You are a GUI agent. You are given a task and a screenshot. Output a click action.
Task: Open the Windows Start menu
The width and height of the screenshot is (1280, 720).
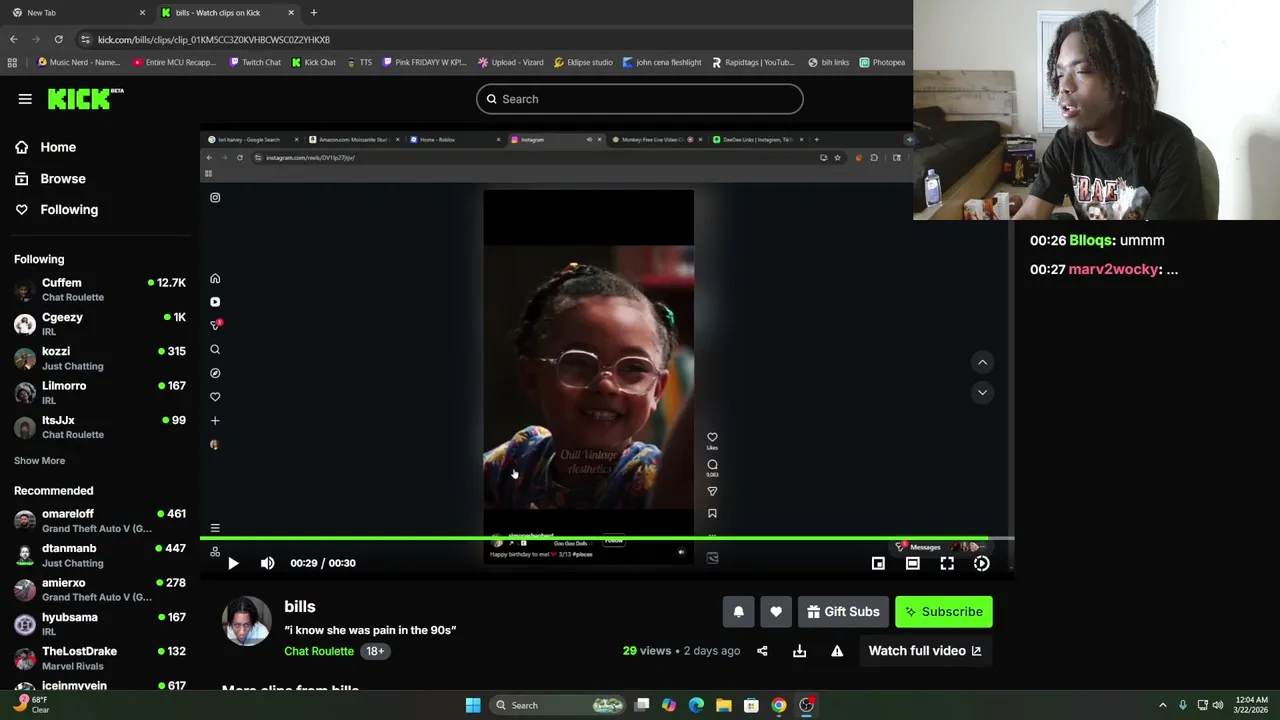(x=473, y=705)
